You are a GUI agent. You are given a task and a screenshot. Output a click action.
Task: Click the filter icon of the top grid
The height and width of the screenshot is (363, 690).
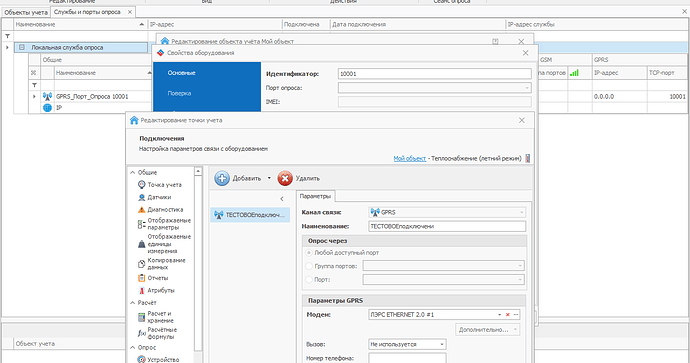(x=7, y=36)
